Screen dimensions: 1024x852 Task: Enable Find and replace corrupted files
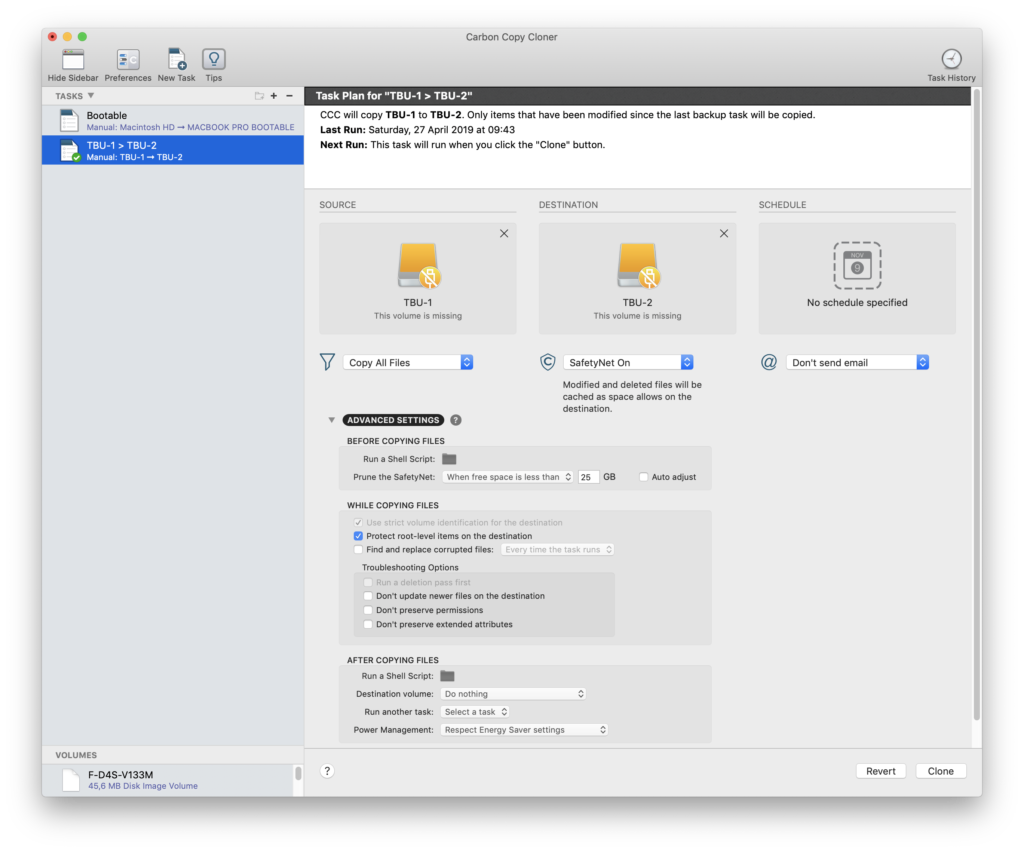[x=358, y=550]
